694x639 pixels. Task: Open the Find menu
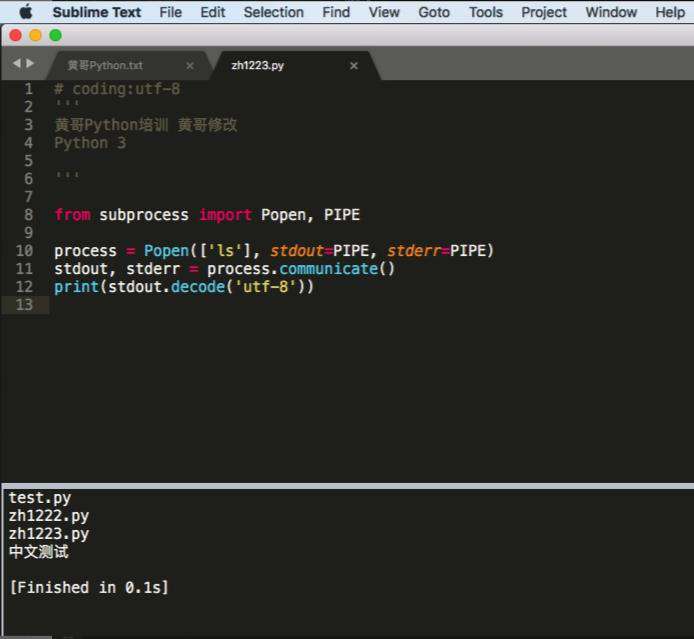pos(336,12)
